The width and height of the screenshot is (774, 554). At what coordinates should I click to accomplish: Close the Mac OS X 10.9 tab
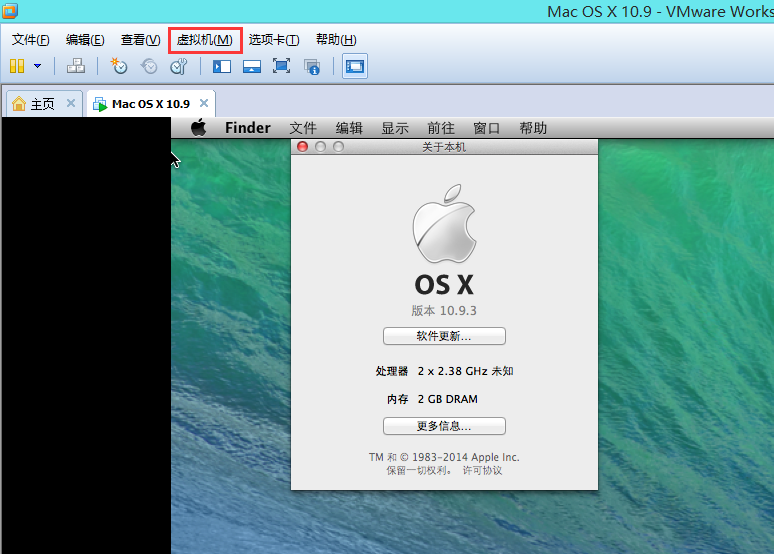pos(204,103)
